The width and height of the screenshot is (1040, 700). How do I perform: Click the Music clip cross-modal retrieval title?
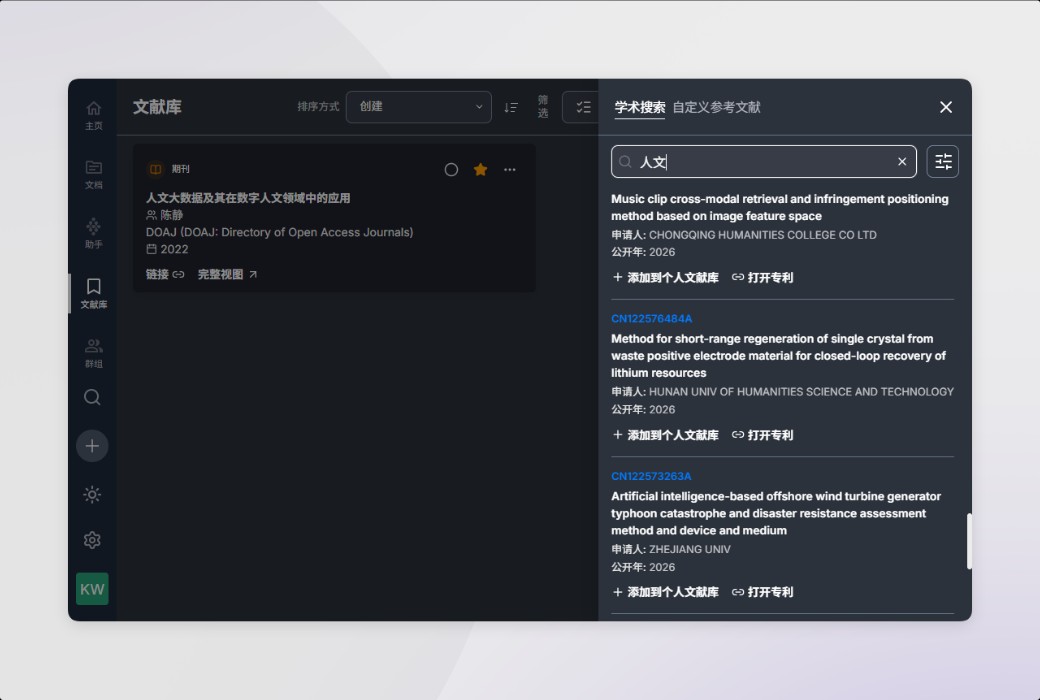tap(779, 207)
